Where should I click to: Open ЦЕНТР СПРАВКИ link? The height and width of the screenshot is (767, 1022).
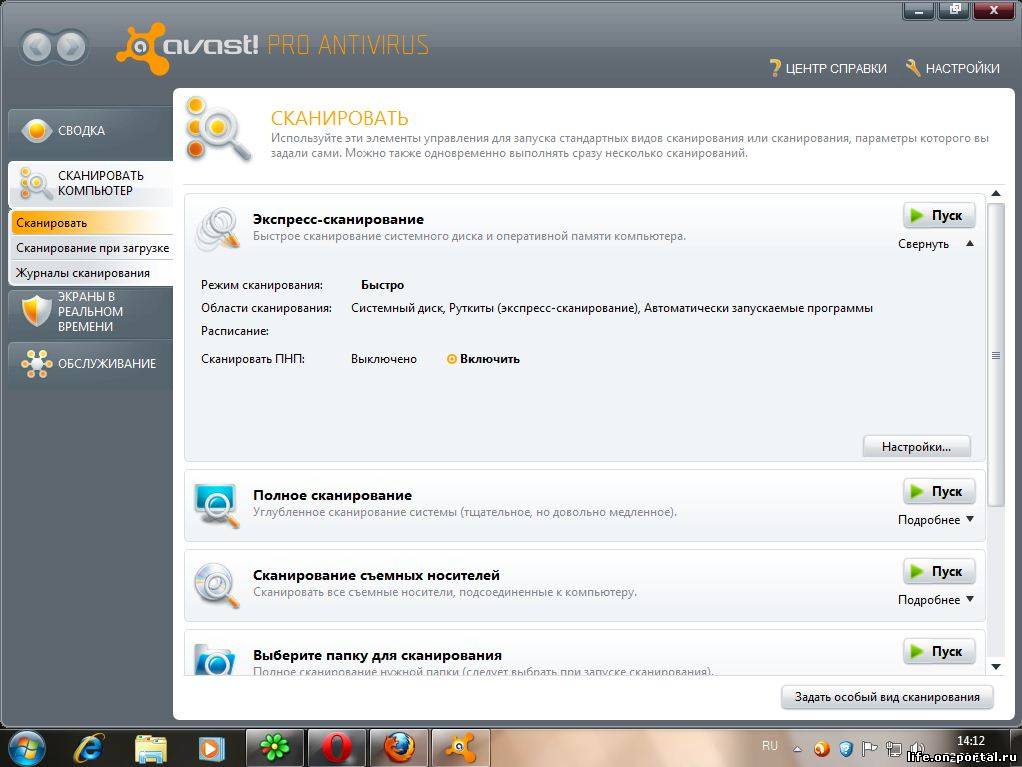[x=836, y=68]
